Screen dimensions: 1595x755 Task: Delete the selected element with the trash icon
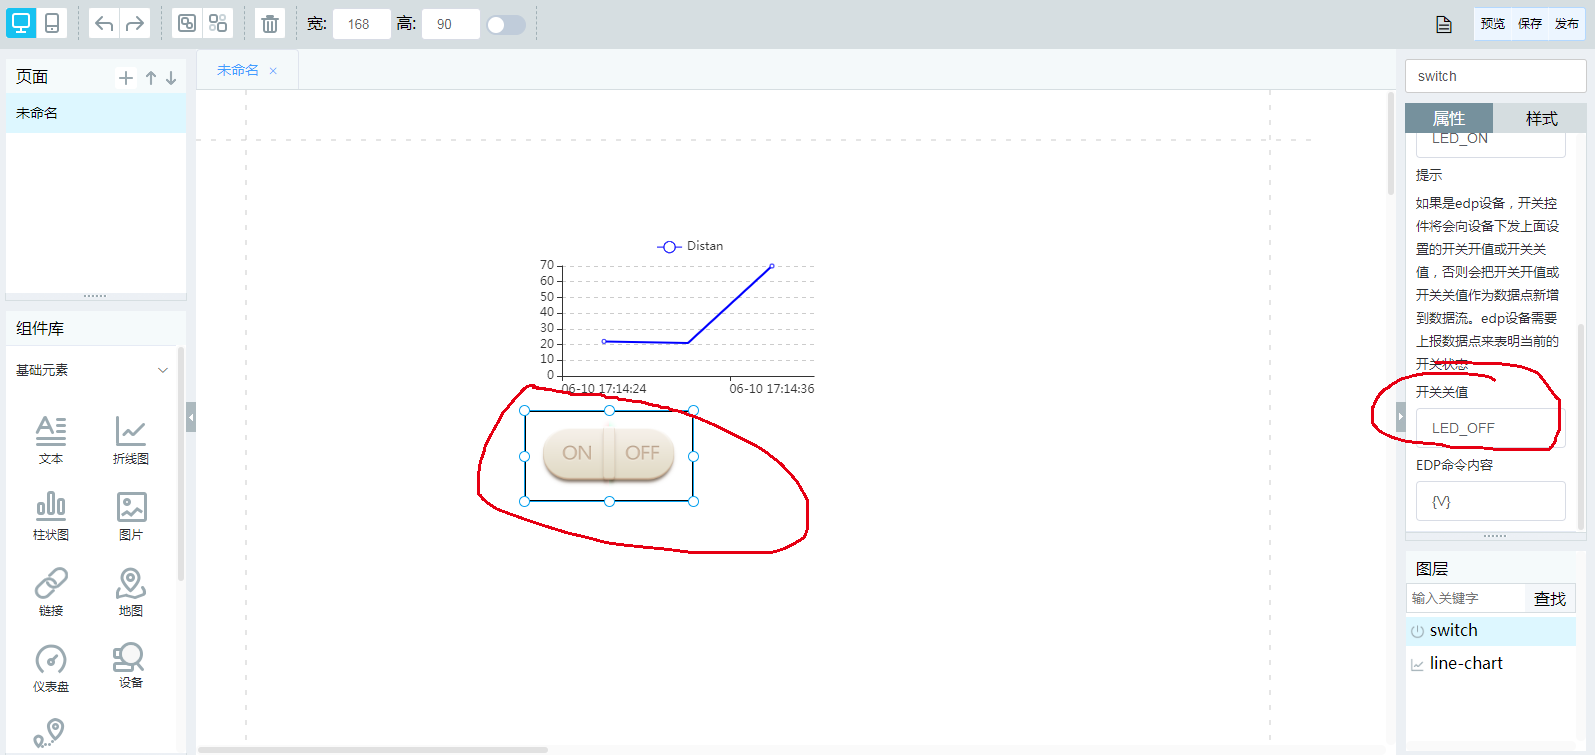[270, 23]
